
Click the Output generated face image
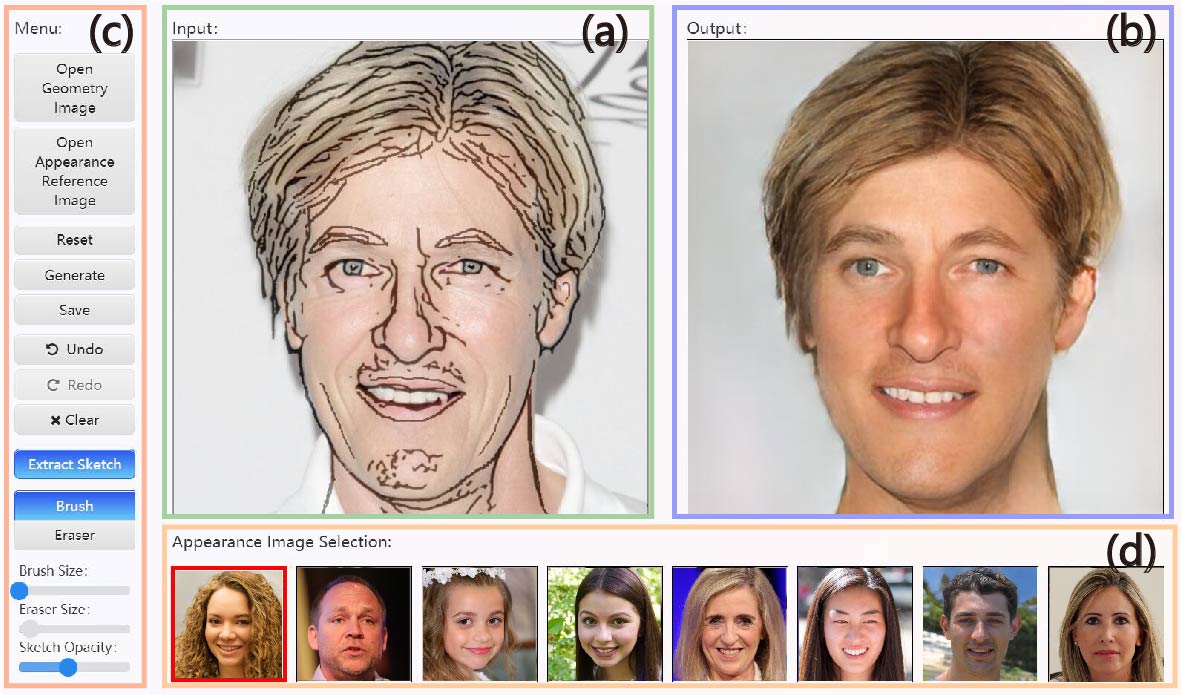coord(925,277)
